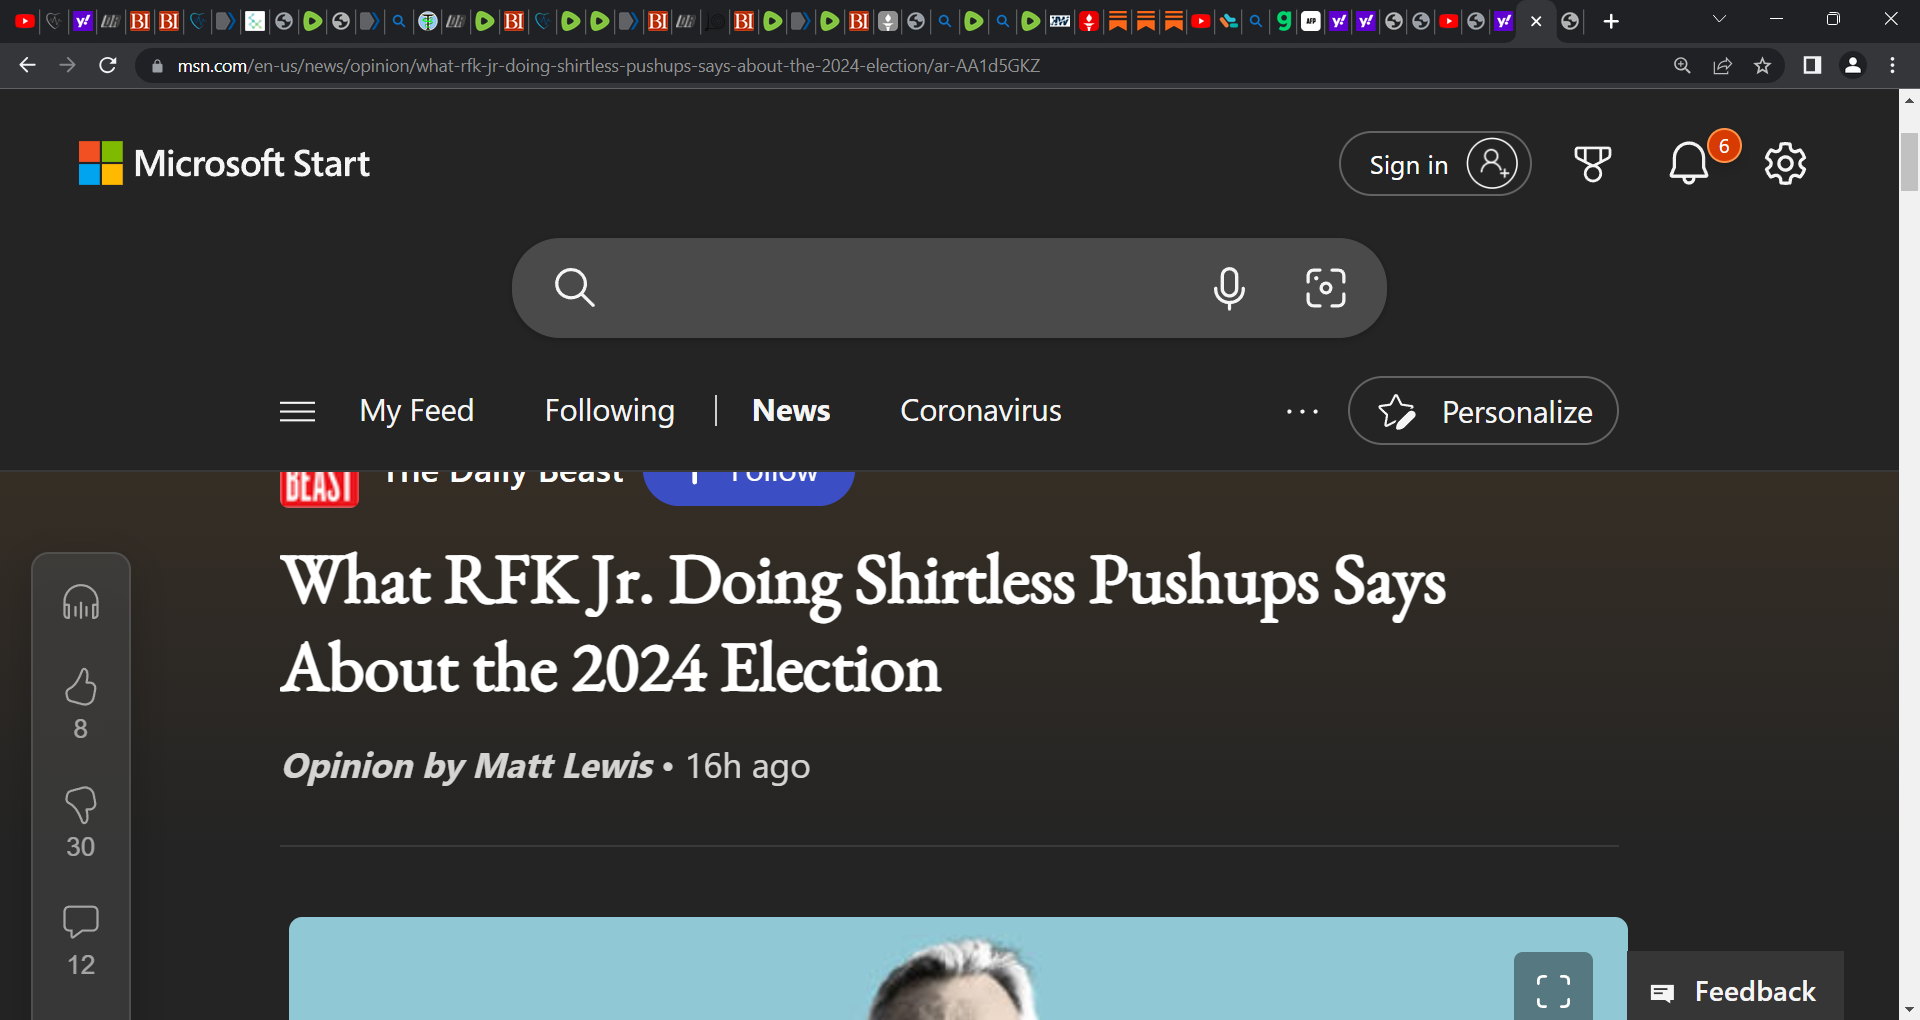Image resolution: width=1920 pixels, height=1020 pixels.
Task: Click the scrollbar down arrow
Action: click(1910, 1010)
